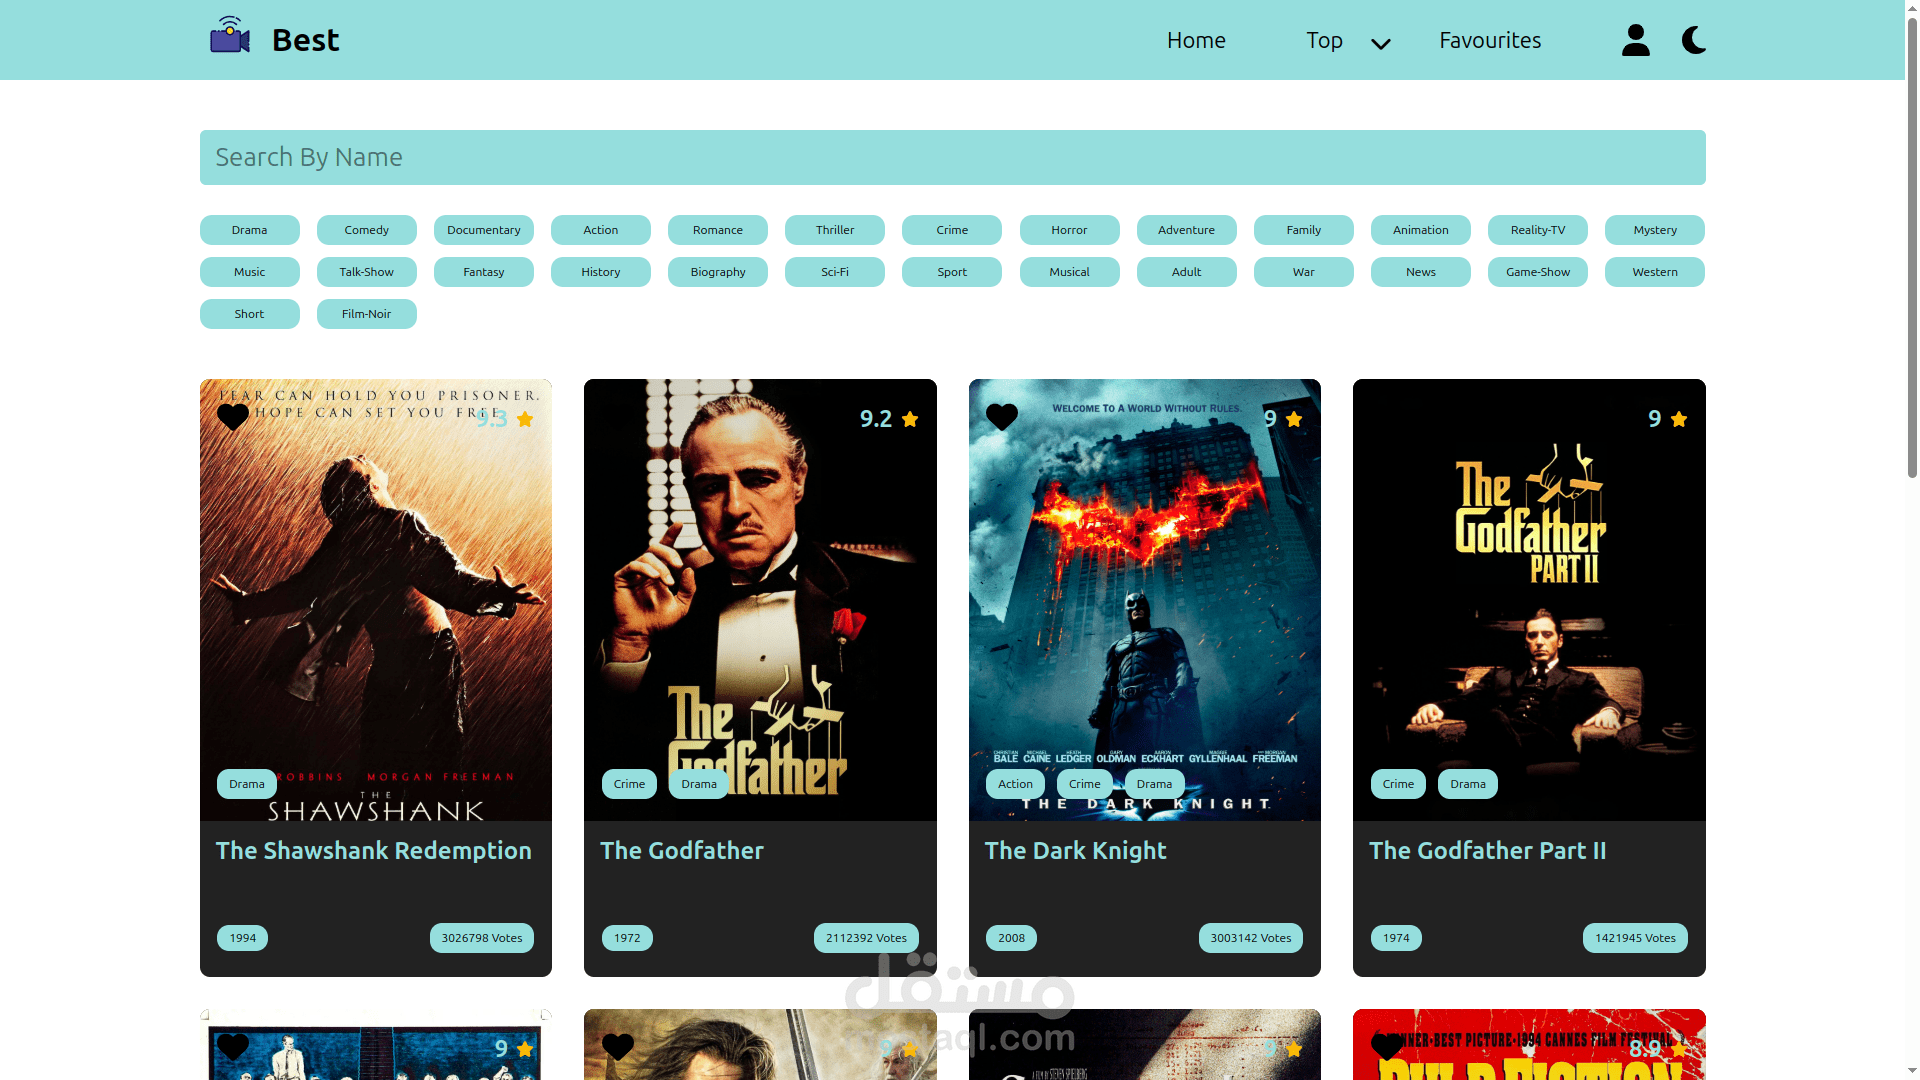
Task: Click the star on The Dark Knight
Action: [x=1294, y=419]
